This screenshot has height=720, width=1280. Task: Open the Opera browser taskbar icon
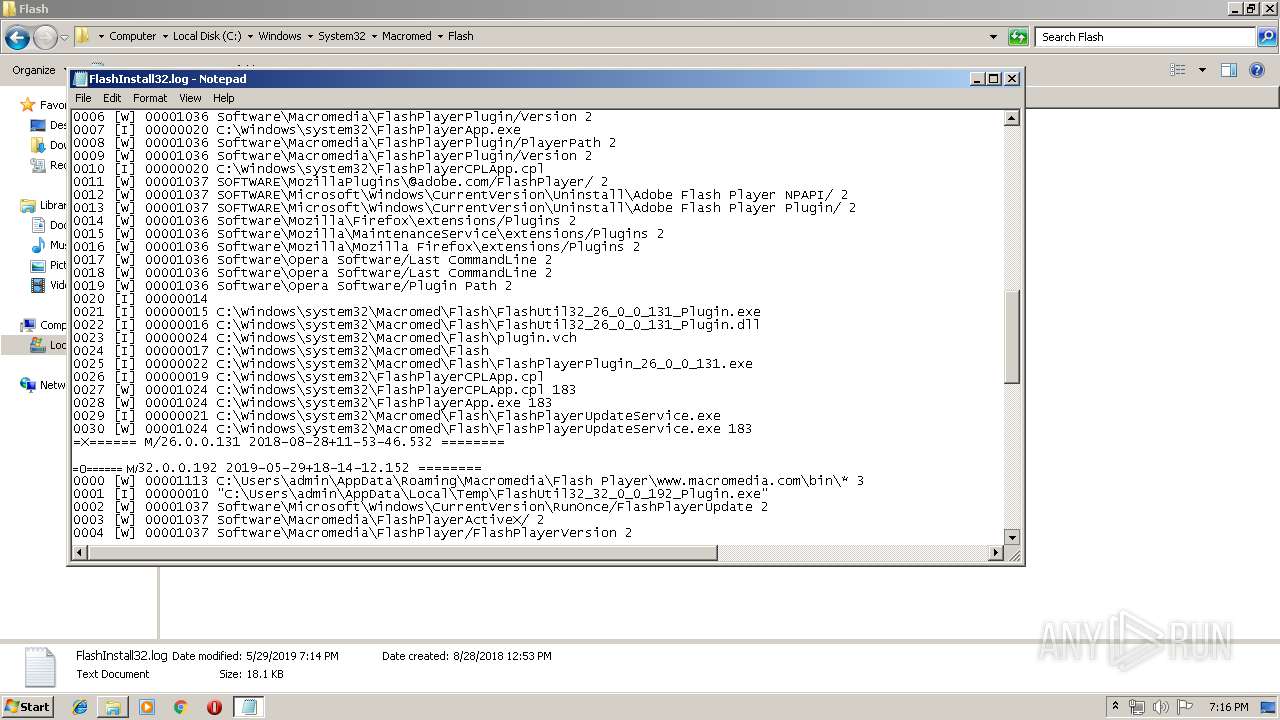click(x=214, y=707)
